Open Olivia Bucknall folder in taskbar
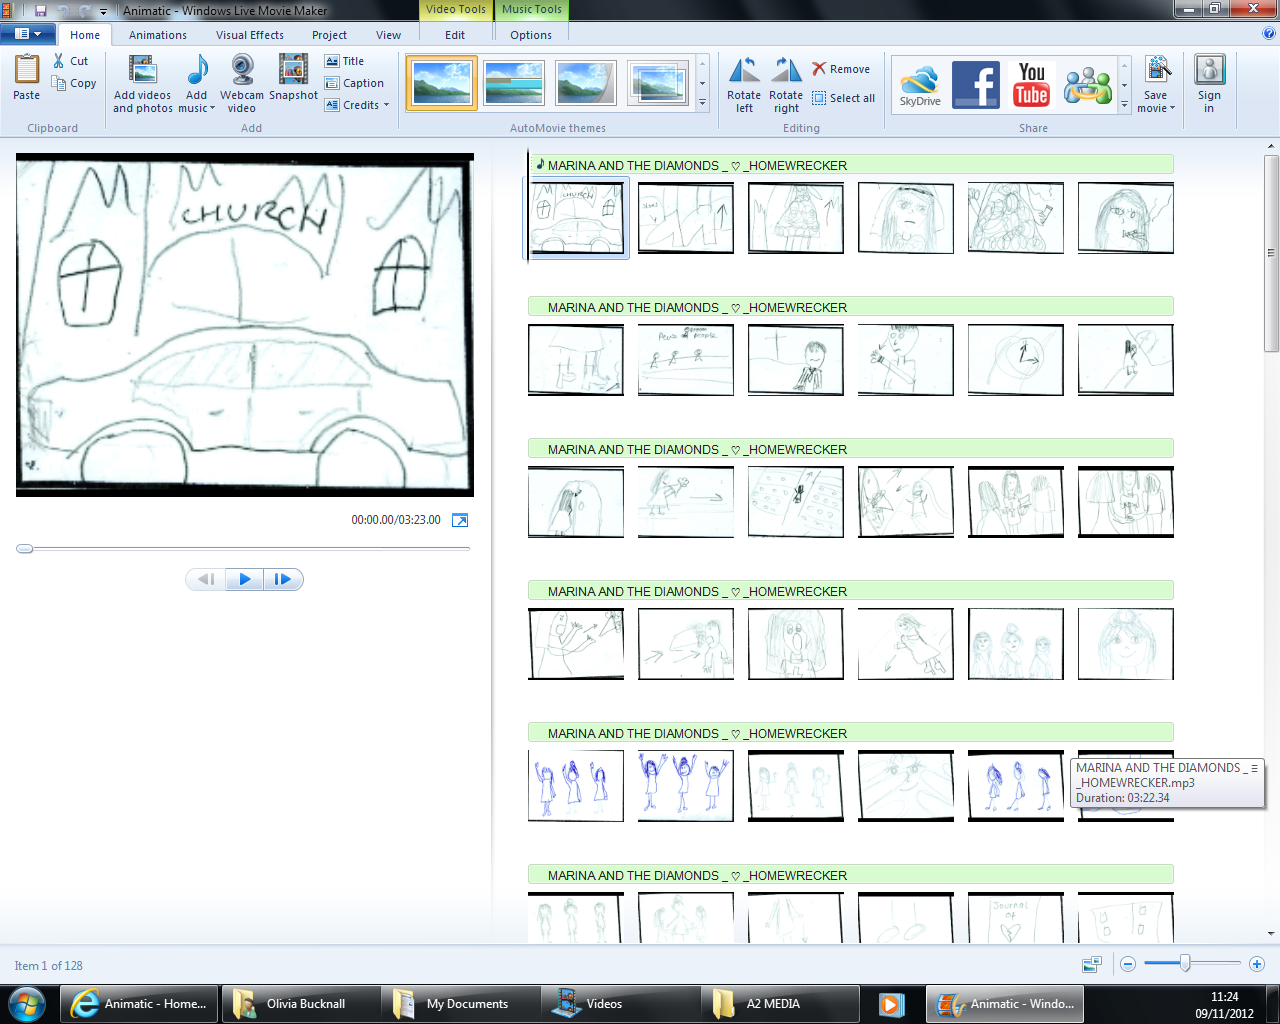This screenshot has width=1280, height=1024. click(300, 1004)
